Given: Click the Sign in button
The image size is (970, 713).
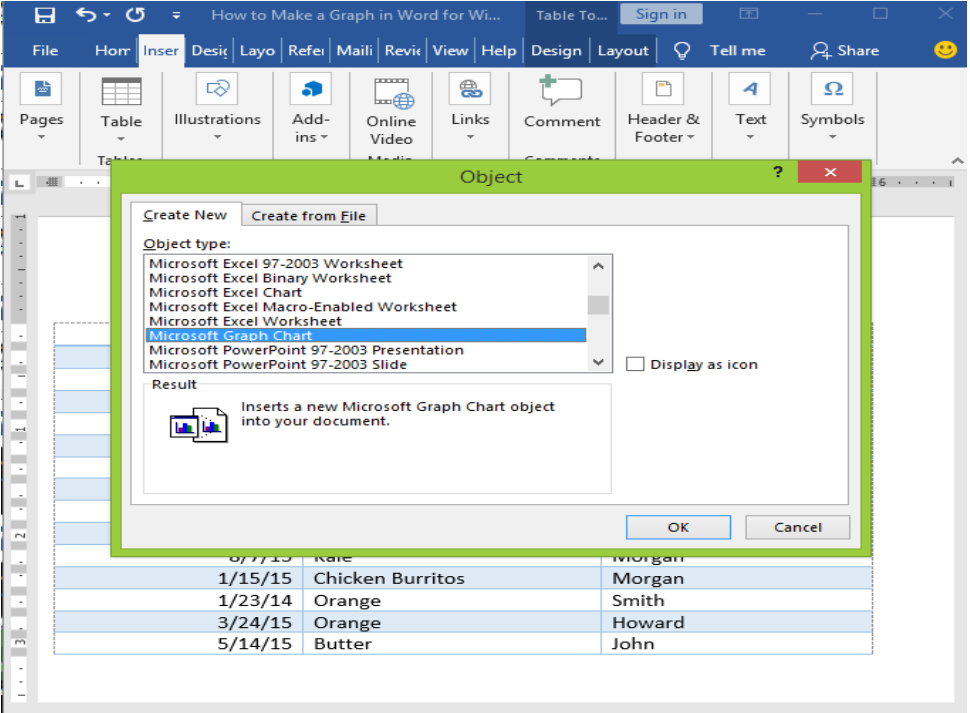Looking at the screenshot, I should (661, 14).
